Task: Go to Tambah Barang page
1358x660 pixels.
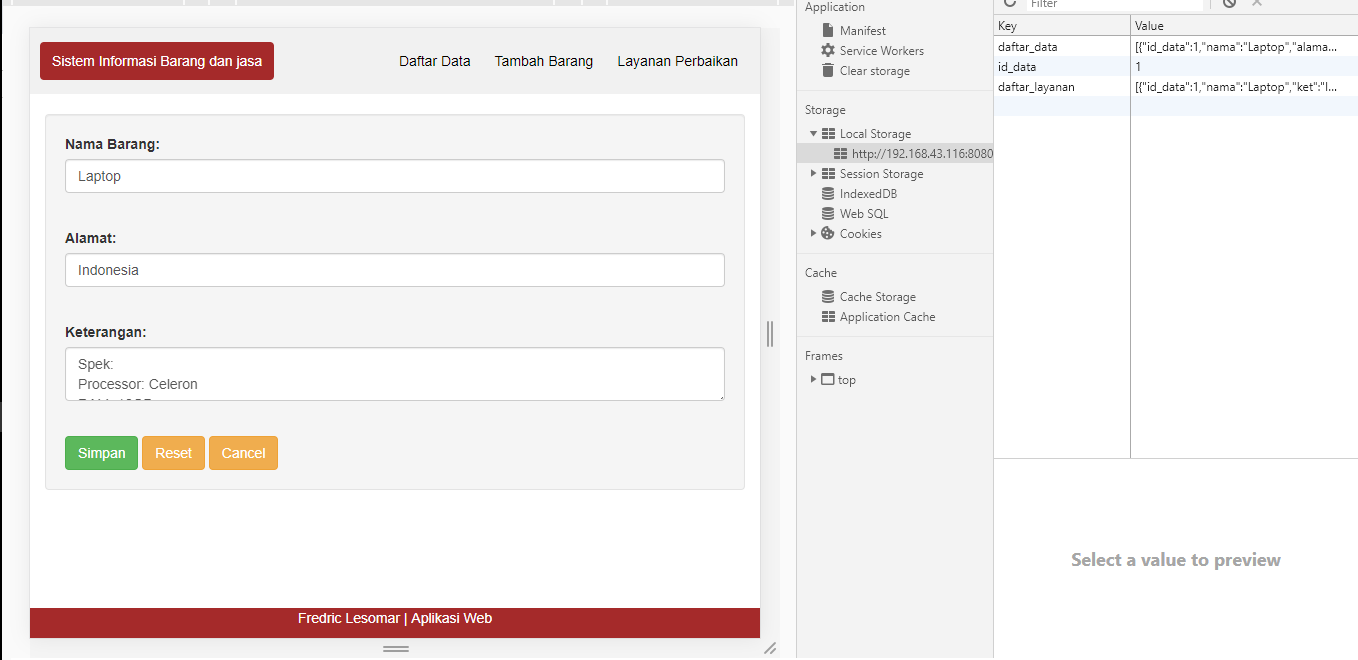Action: 544,61
